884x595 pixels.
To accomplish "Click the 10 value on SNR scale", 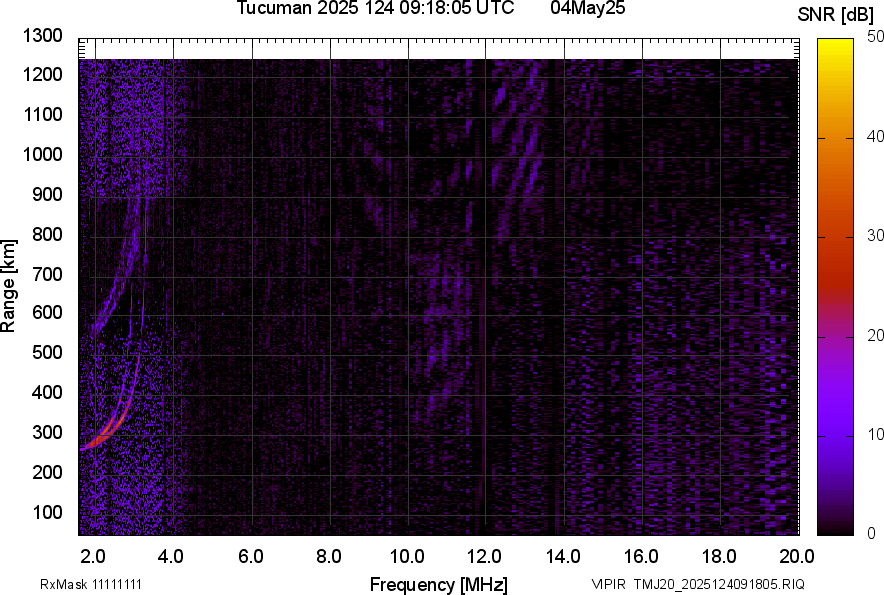I will 876,434.
